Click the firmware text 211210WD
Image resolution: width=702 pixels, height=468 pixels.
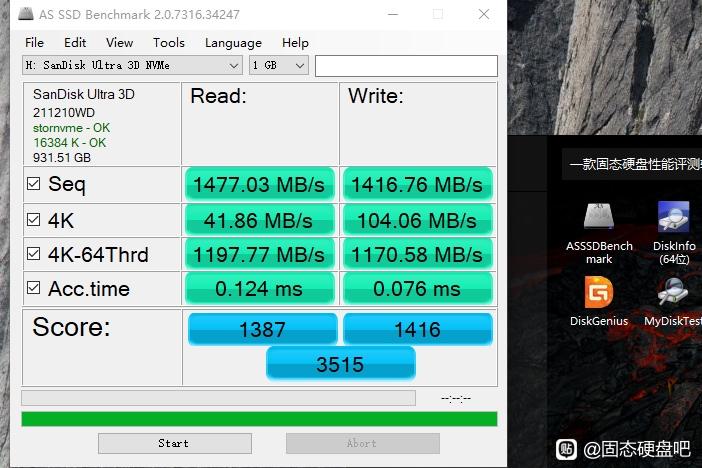pyautogui.click(x=64, y=112)
